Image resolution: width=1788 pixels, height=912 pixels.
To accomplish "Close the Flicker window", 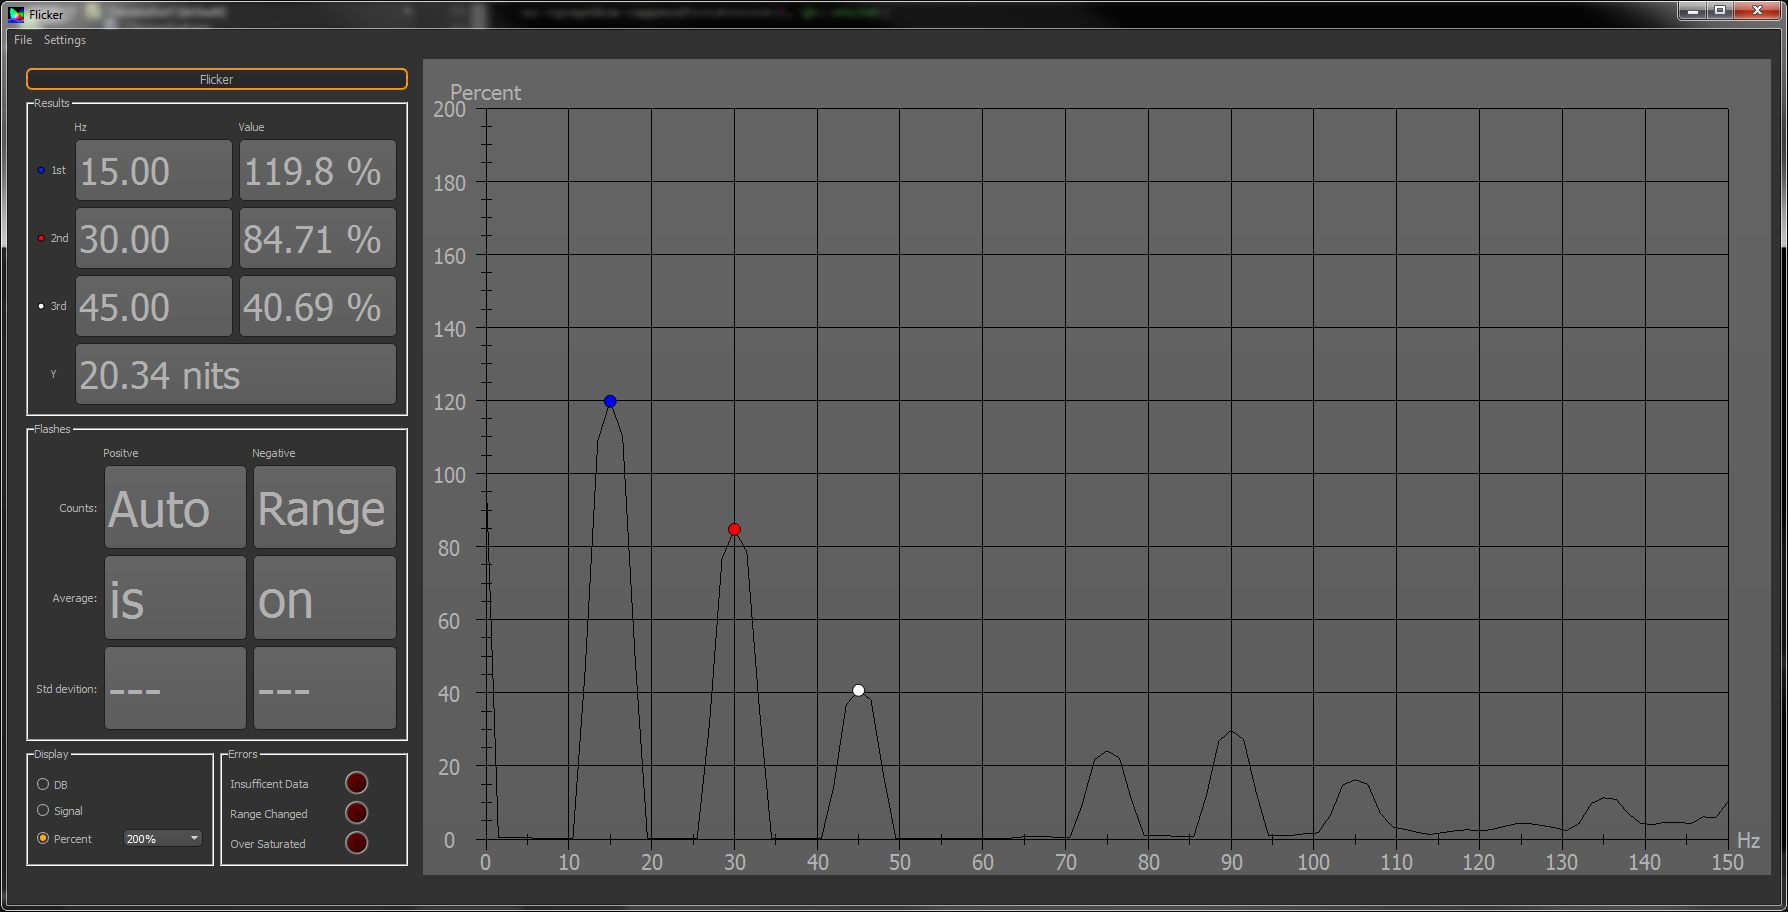I will pyautogui.click(x=1757, y=11).
